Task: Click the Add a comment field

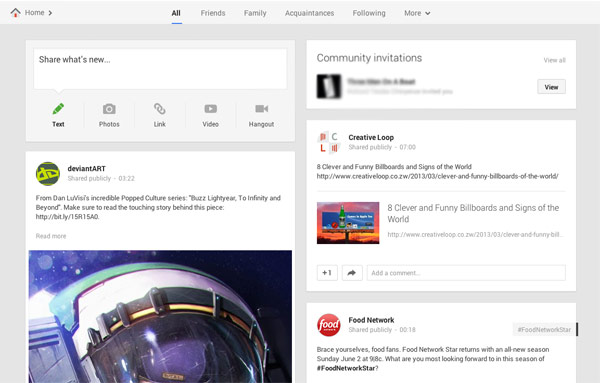Action: [x=466, y=273]
